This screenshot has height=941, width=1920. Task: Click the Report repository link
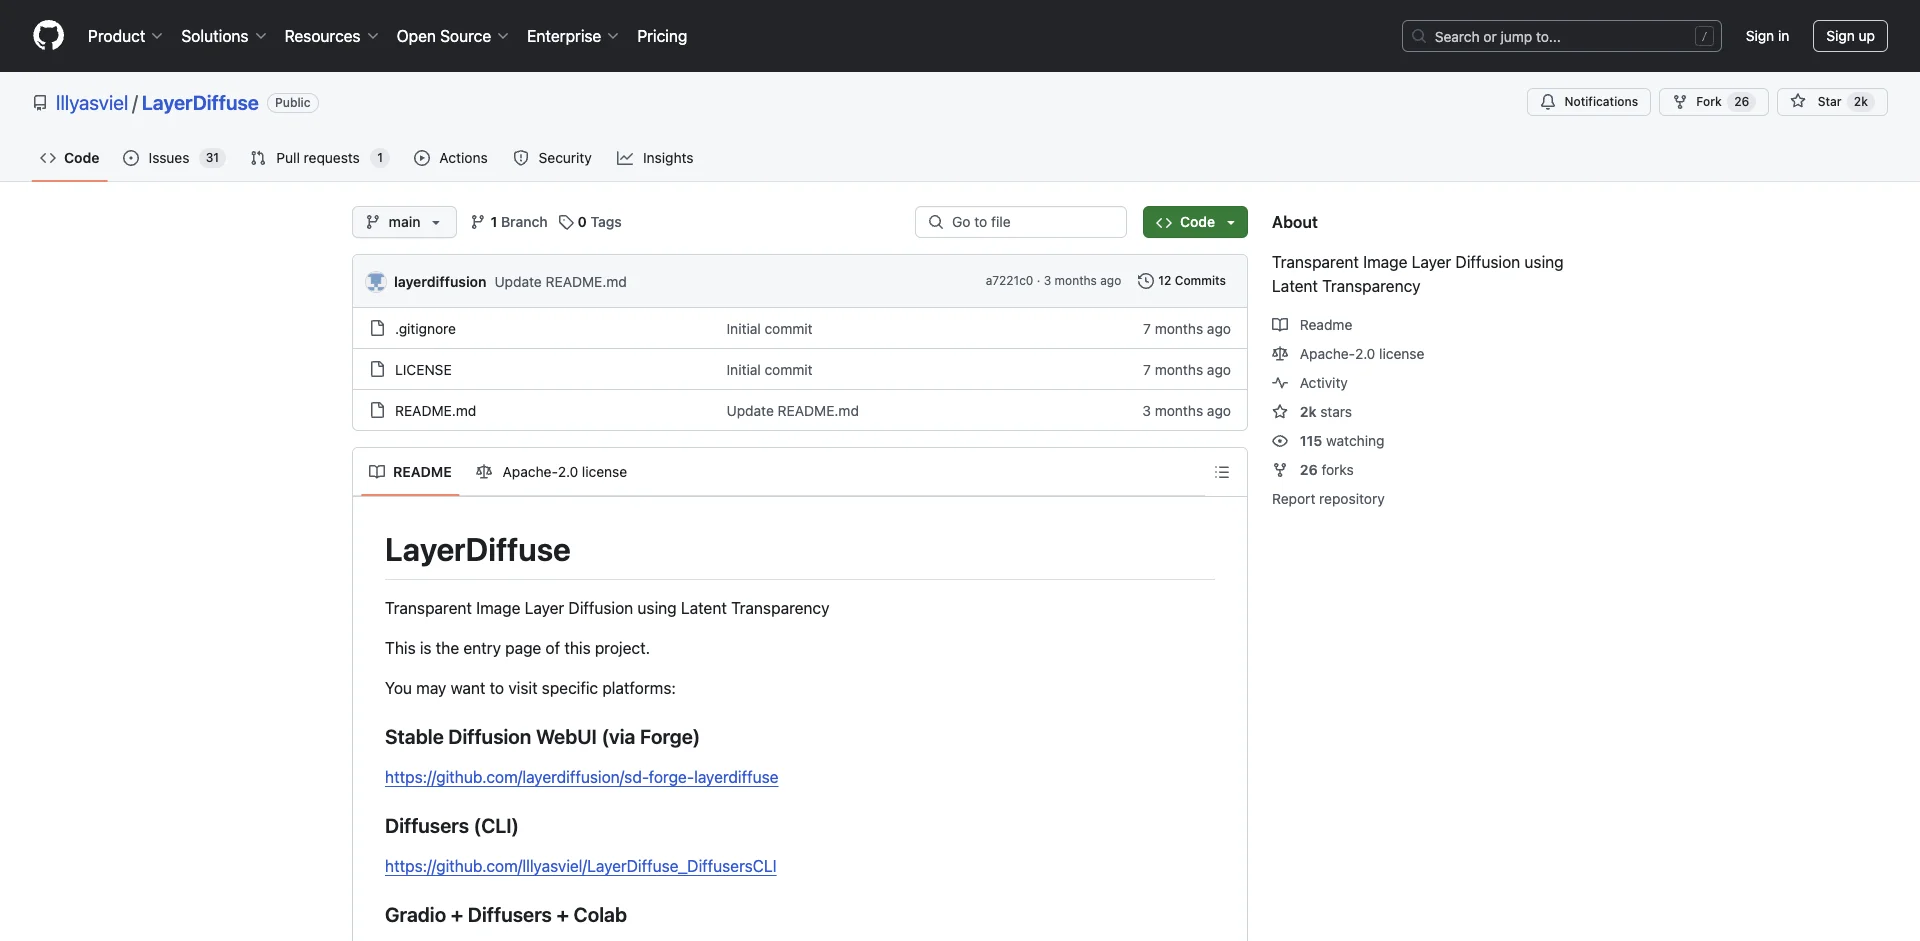(x=1328, y=499)
